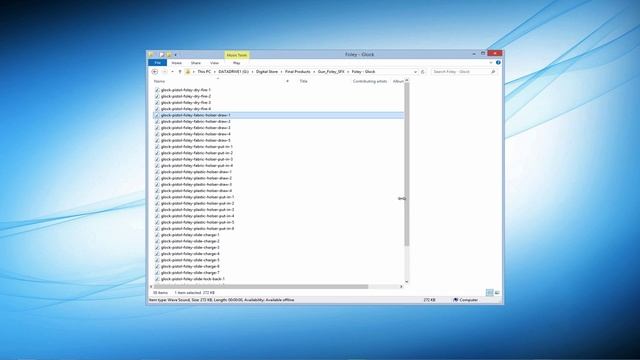Click the Music Tools contextual tab
Screen dimensions: 640x360
click(x=237, y=55)
